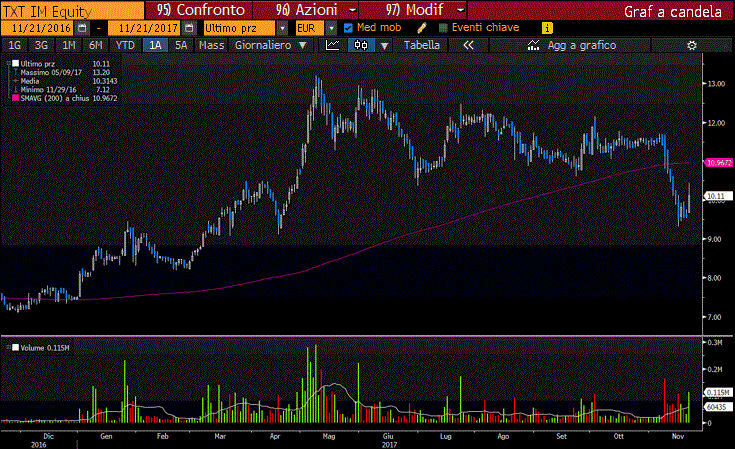Click the double left arrow collapse icon
This screenshot has width=735, height=449.
coord(468,46)
